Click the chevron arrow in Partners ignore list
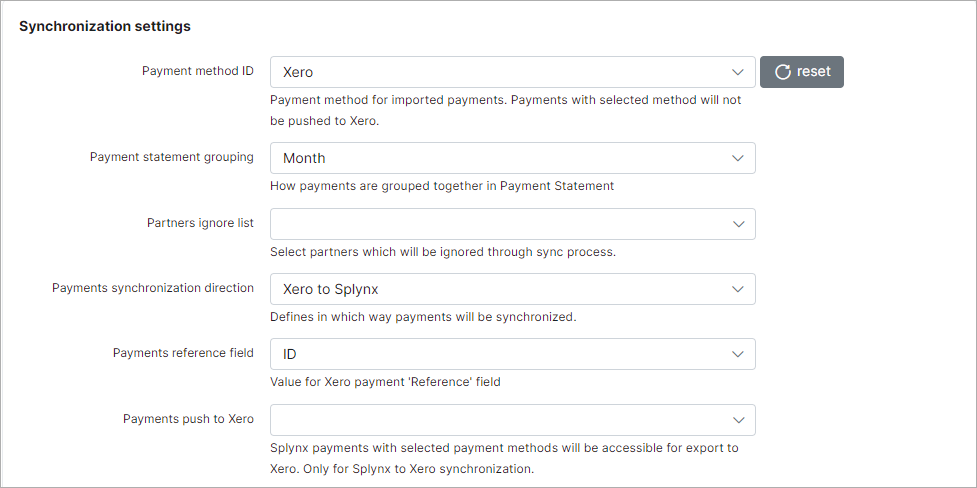The height and width of the screenshot is (488, 977). point(738,224)
